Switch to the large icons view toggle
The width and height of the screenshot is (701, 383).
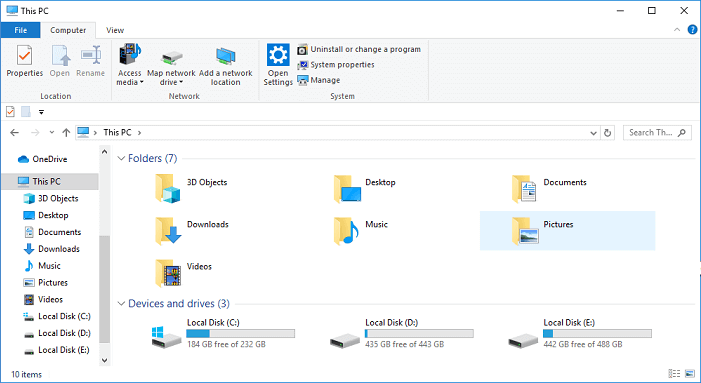(690, 374)
